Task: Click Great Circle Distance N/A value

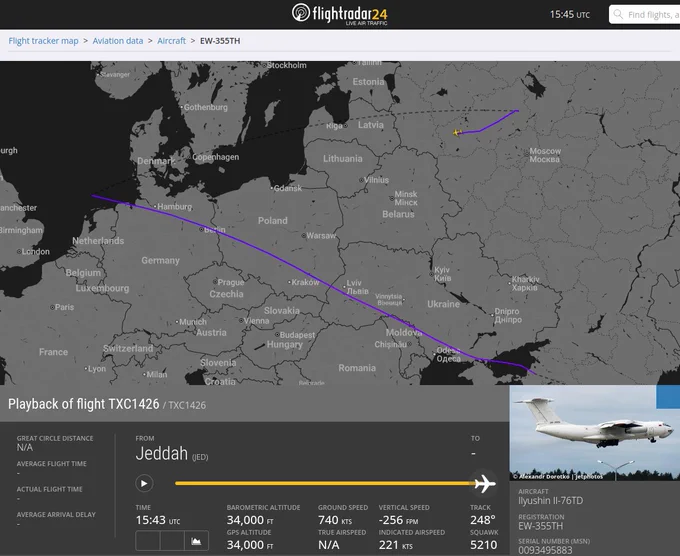Action: pos(25,448)
